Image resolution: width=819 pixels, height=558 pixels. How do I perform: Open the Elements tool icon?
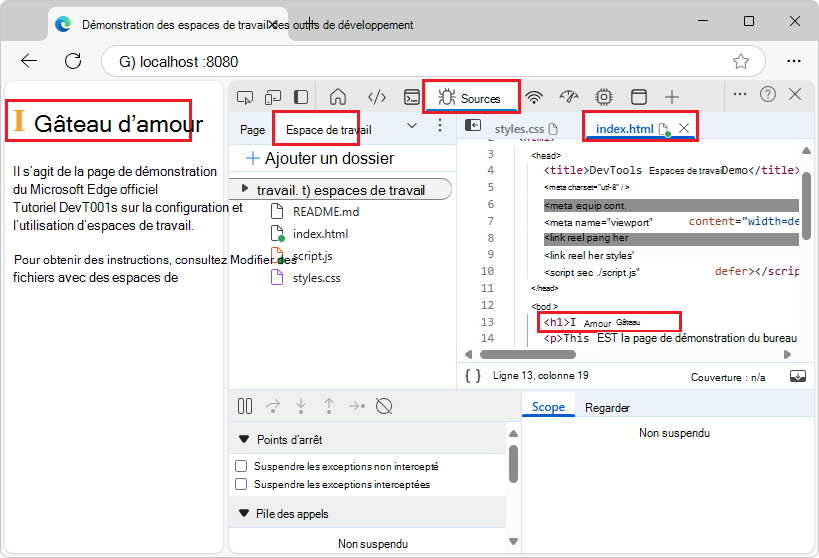(x=377, y=97)
